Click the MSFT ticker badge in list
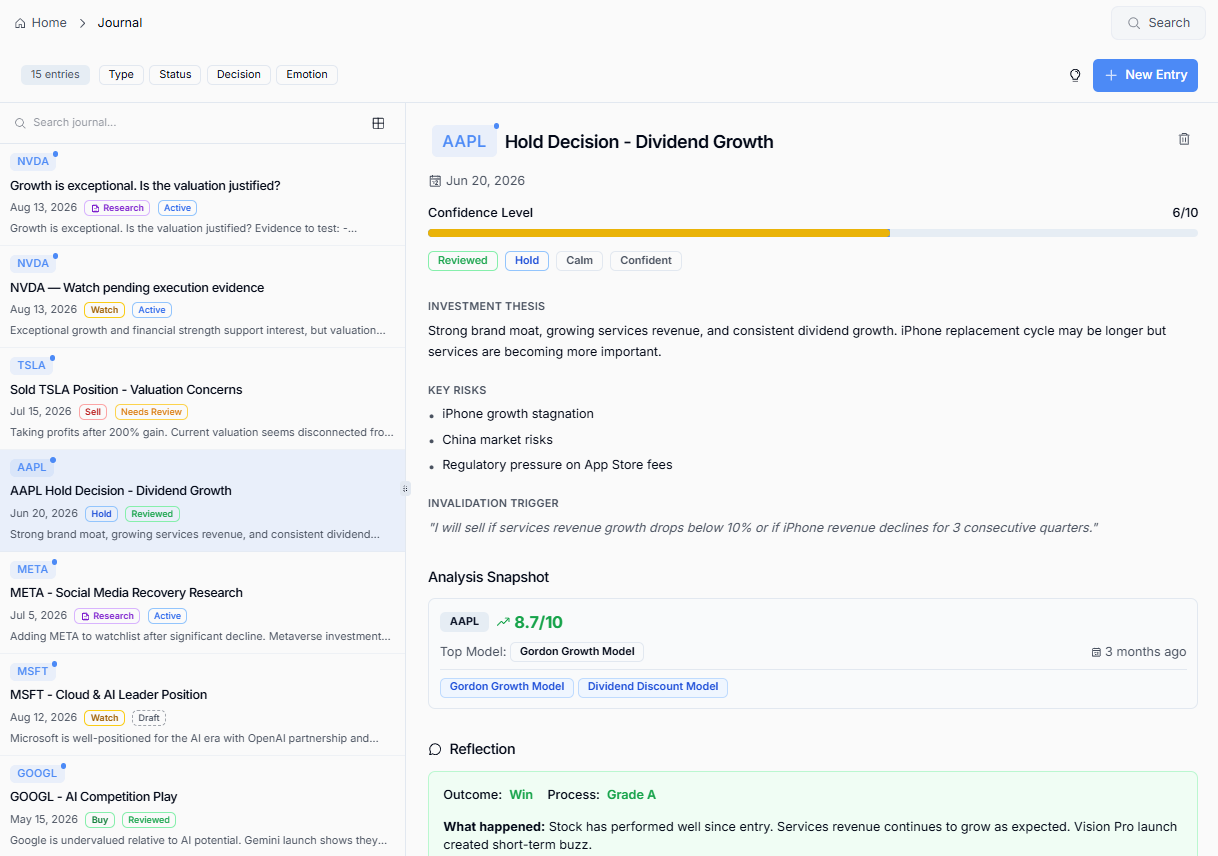This screenshot has width=1218, height=856. tap(32, 671)
